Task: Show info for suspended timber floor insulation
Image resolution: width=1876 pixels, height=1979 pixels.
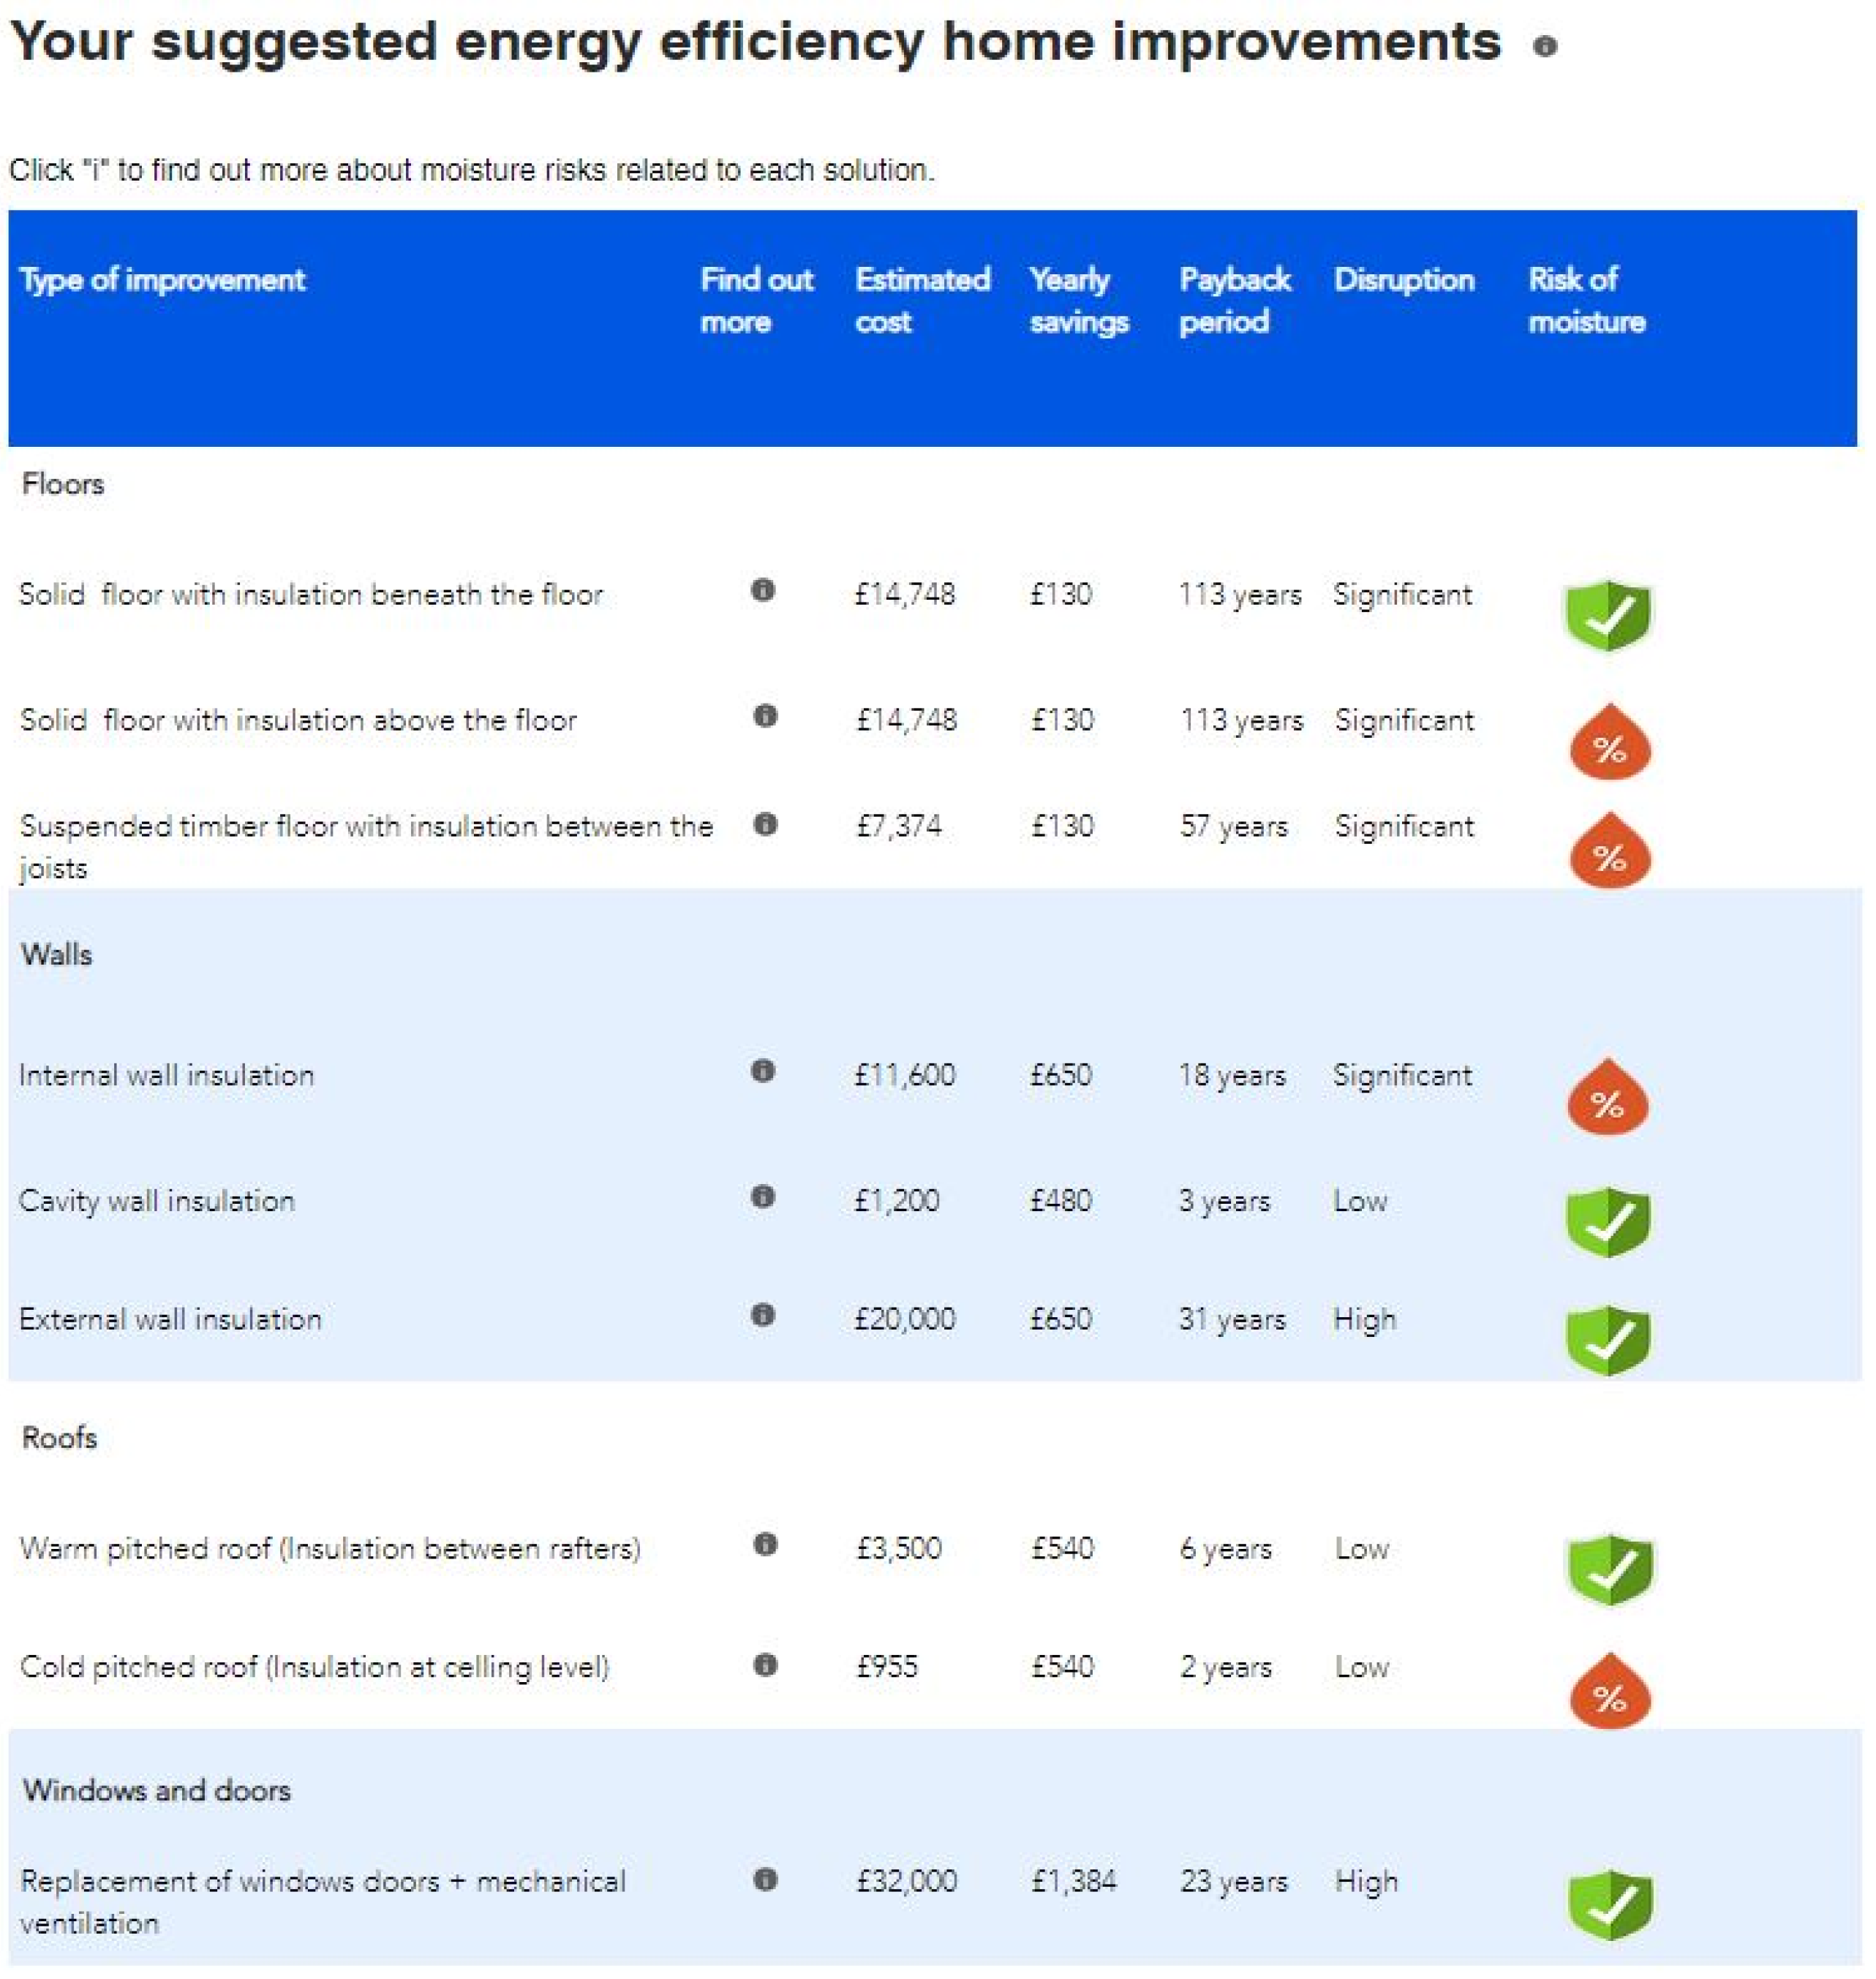Action: (x=765, y=824)
